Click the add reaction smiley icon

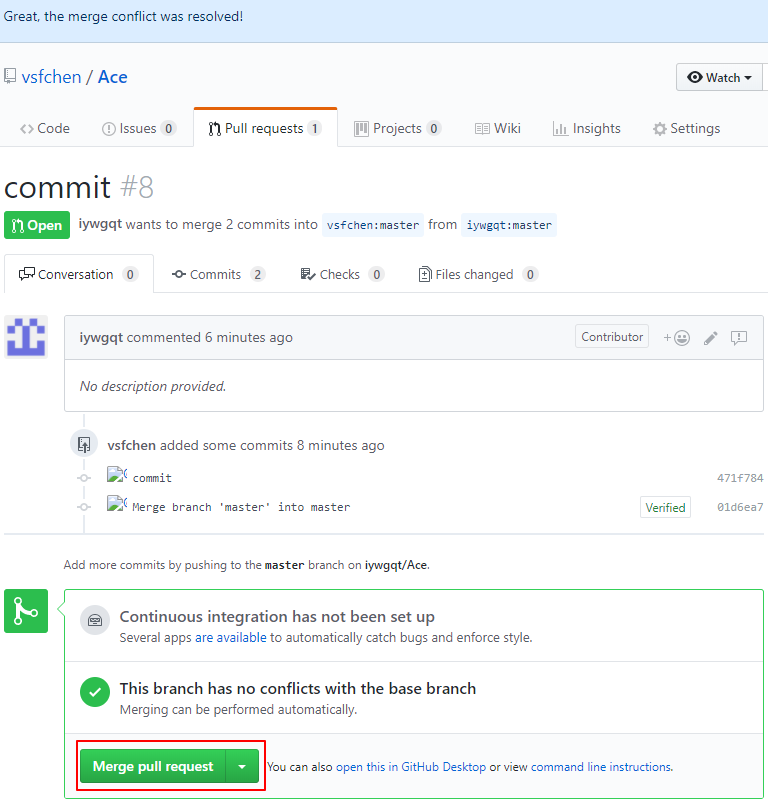tap(677, 338)
